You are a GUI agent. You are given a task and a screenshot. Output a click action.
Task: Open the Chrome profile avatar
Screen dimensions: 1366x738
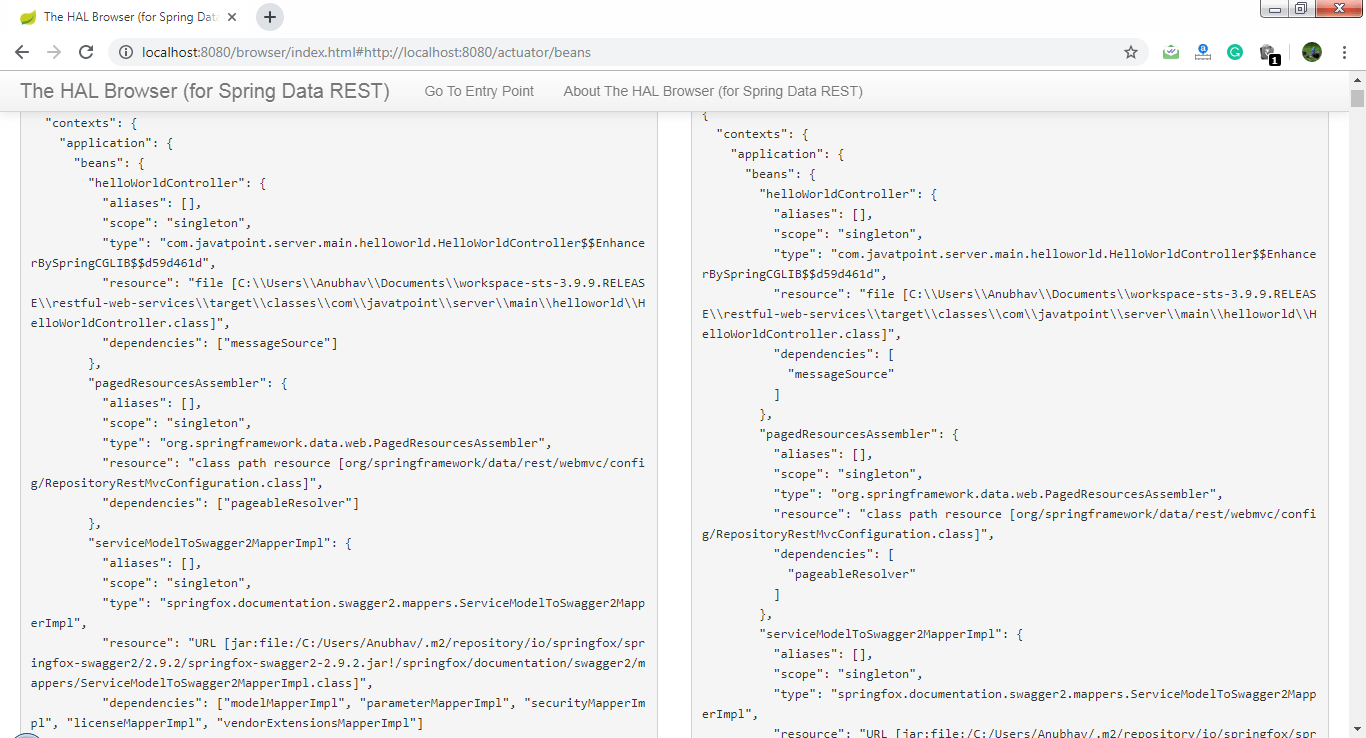point(1312,52)
